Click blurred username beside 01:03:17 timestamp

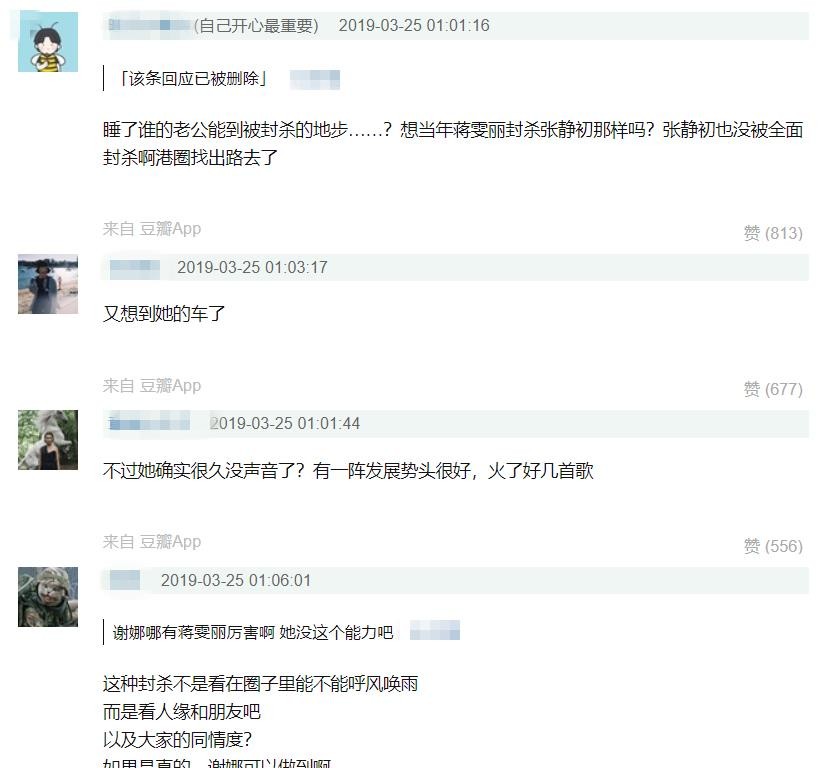pyautogui.click(x=135, y=268)
